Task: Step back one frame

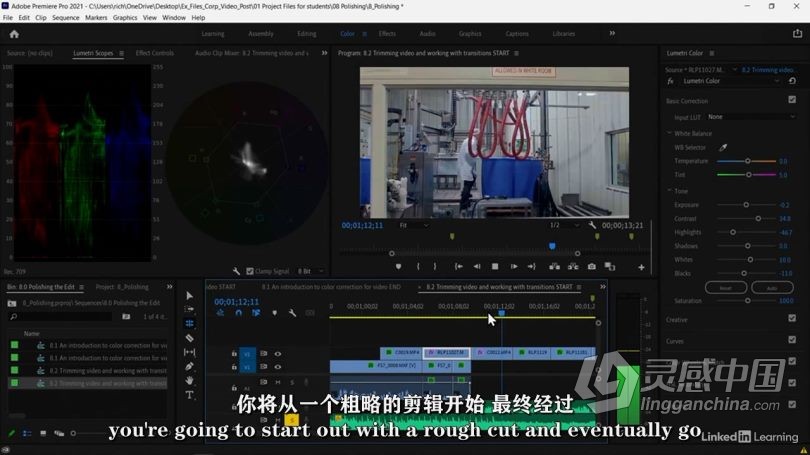Action: (477, 266)
